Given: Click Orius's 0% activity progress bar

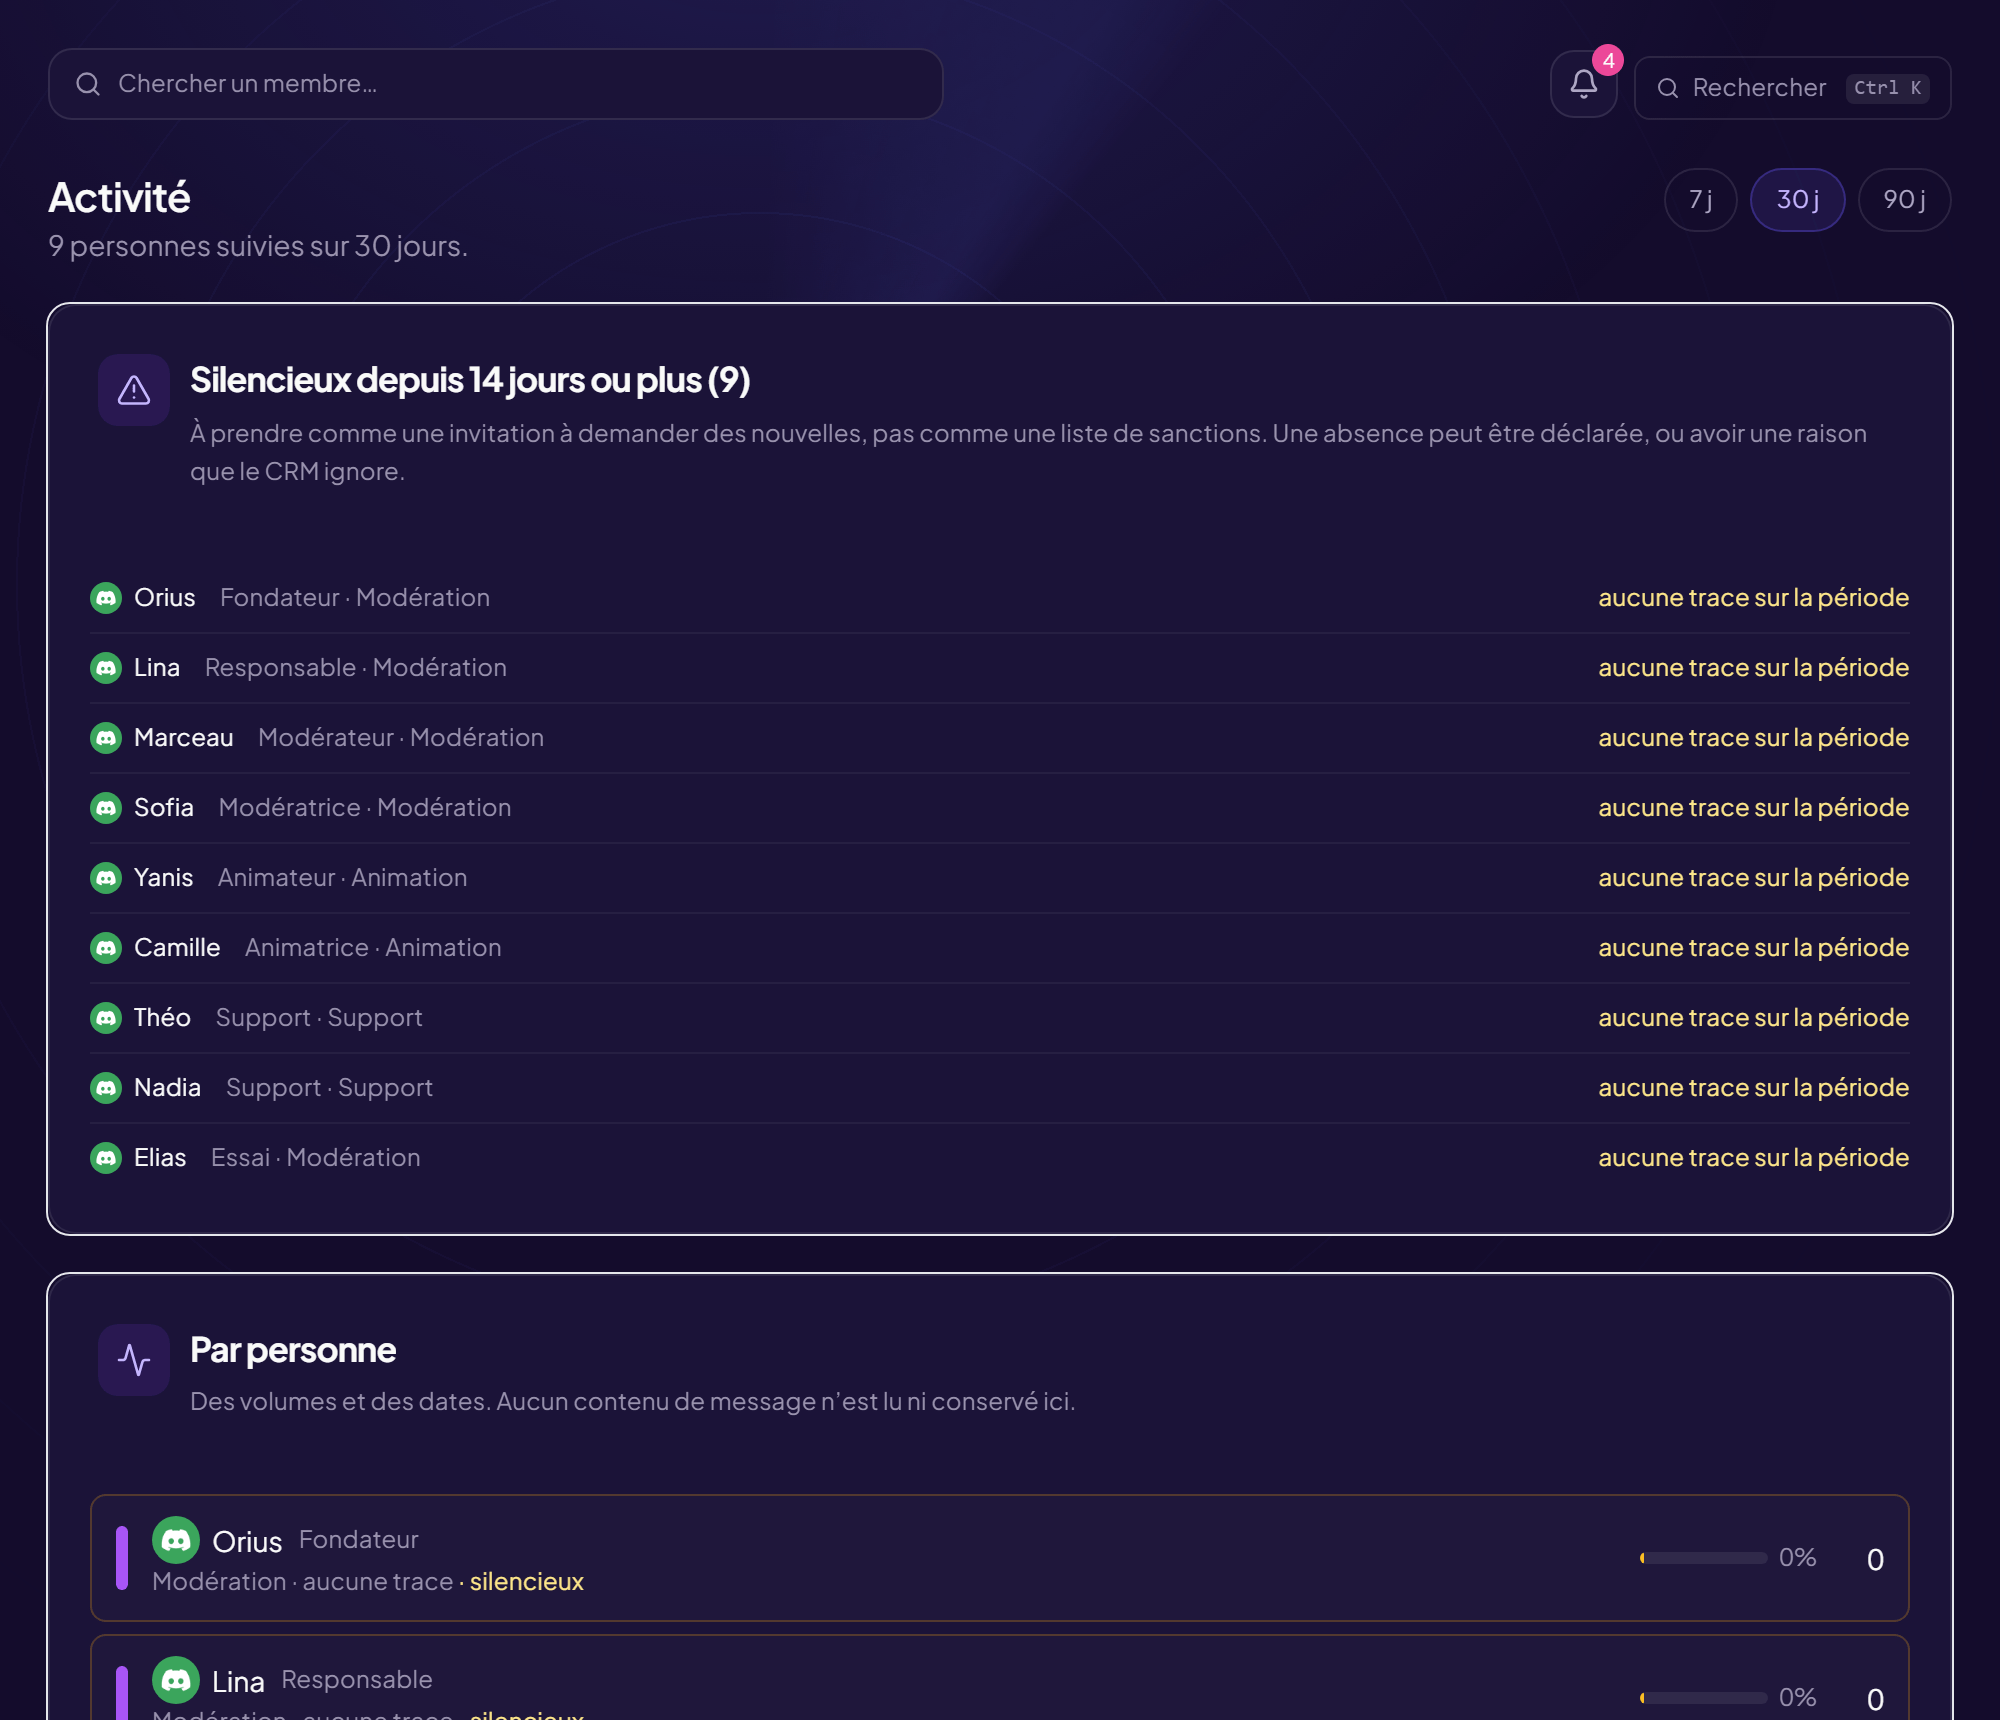Looking at the screenshot, I should [1703, 1558].
